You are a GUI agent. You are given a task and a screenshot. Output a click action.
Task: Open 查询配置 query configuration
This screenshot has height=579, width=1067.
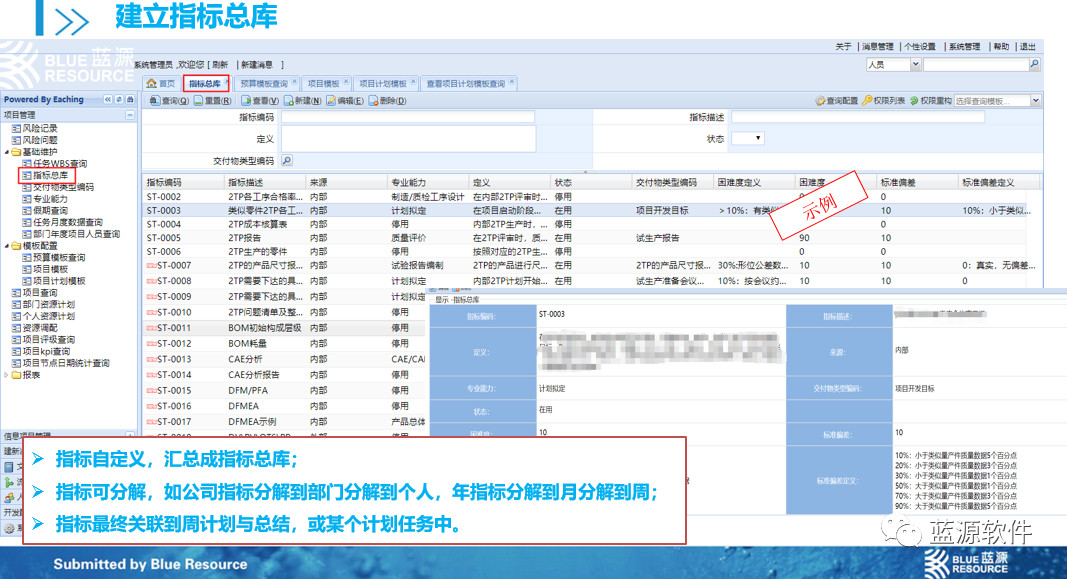click(821, 101)
